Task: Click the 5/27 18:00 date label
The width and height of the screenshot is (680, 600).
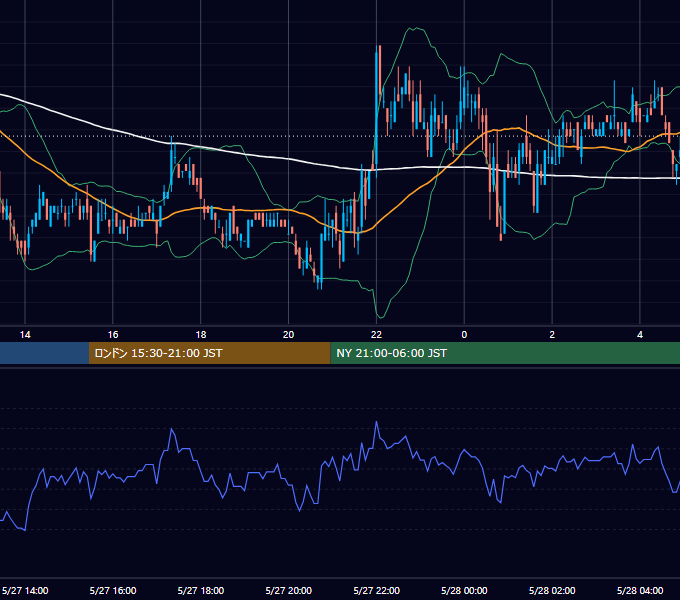Action: pyautogui.click(x=201, y=590)
